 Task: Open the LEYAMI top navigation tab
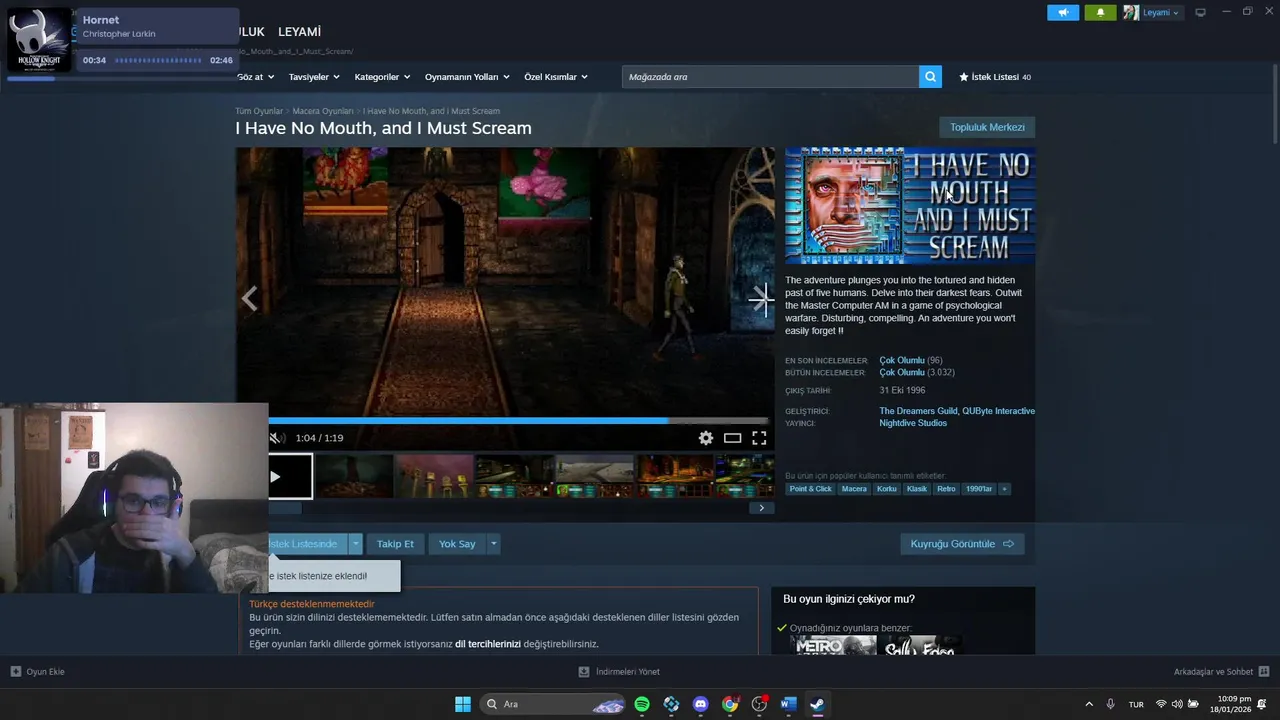(299, 32)
